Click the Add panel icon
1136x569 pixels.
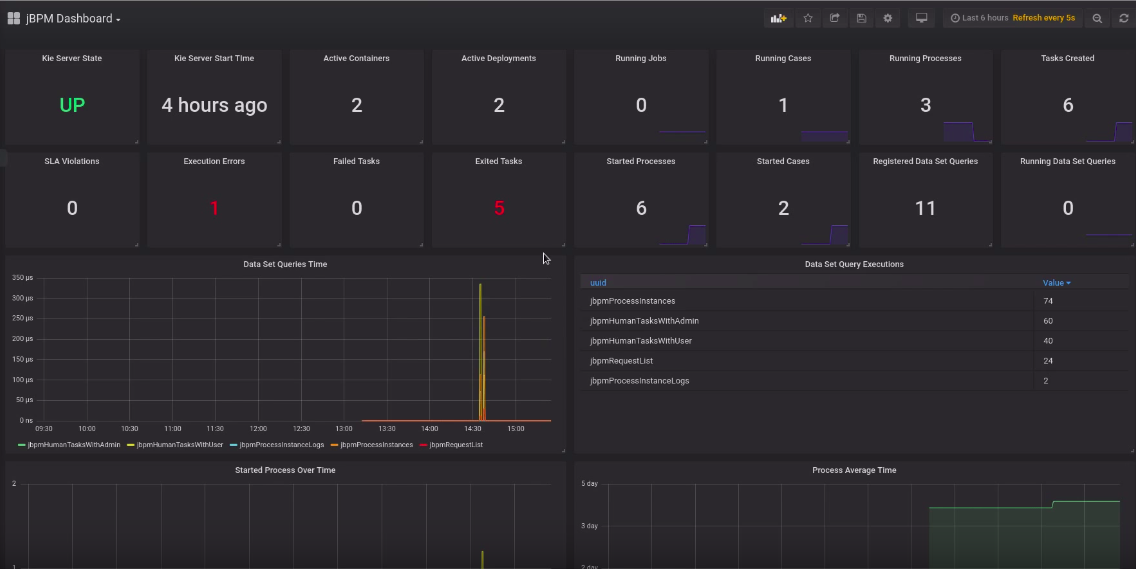point(777,18)
